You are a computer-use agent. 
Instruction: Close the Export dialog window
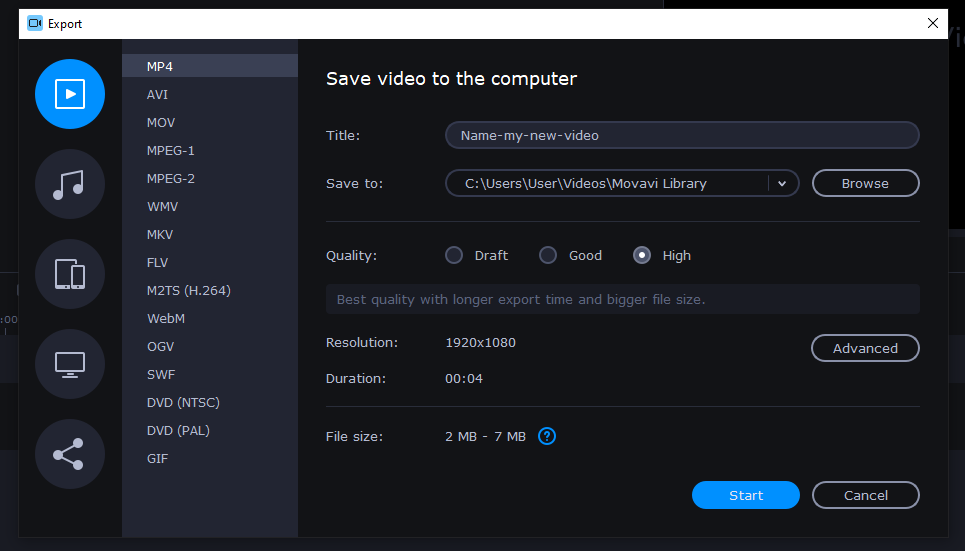[x=933, y=23]
